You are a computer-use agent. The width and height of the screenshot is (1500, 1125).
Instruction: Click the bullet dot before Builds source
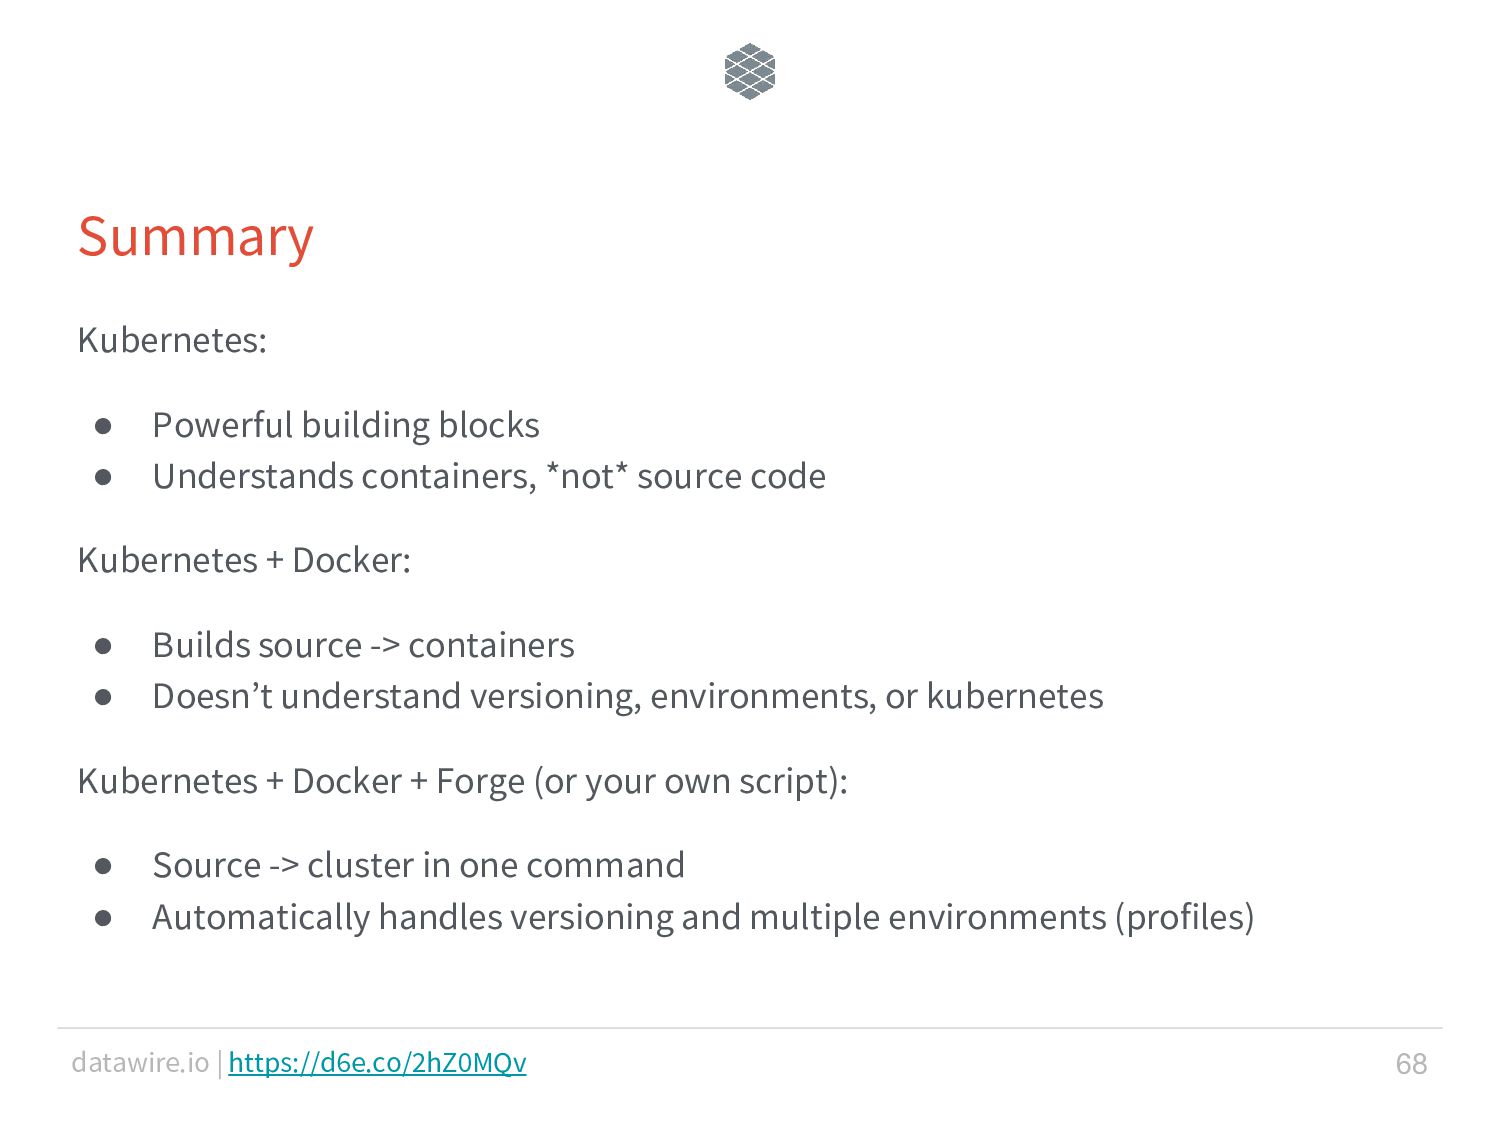coord(103,646)
